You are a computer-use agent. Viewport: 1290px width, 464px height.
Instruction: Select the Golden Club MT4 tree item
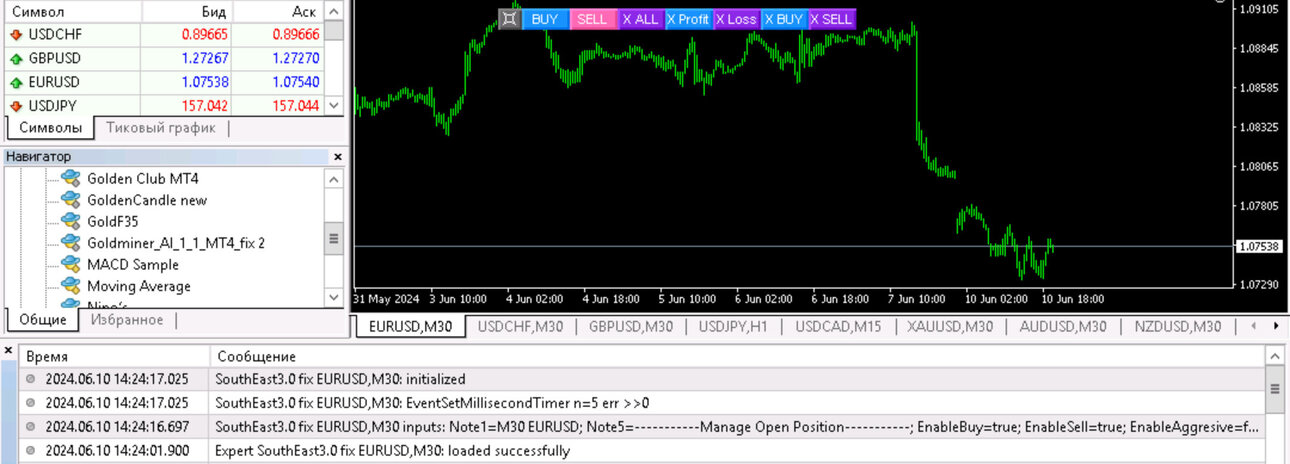[143, 178]
